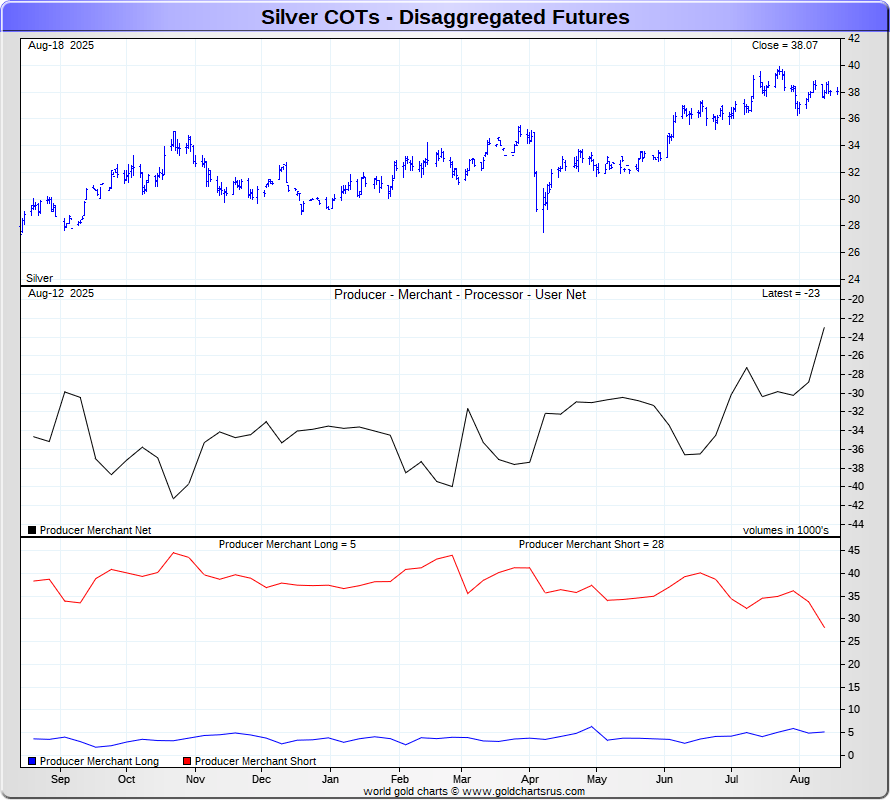Click the 'Jan' month label on x-axis

330,779
